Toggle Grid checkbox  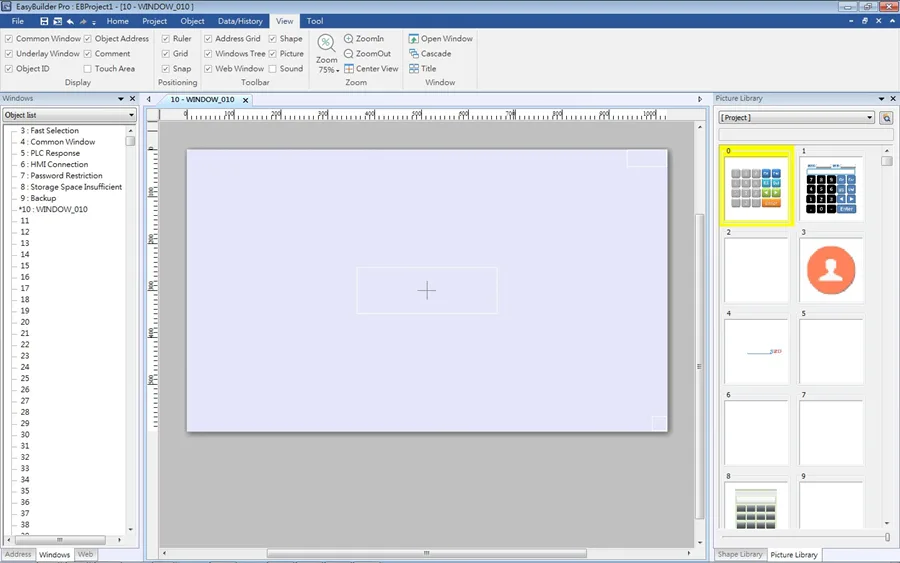[x=165, y=53]
